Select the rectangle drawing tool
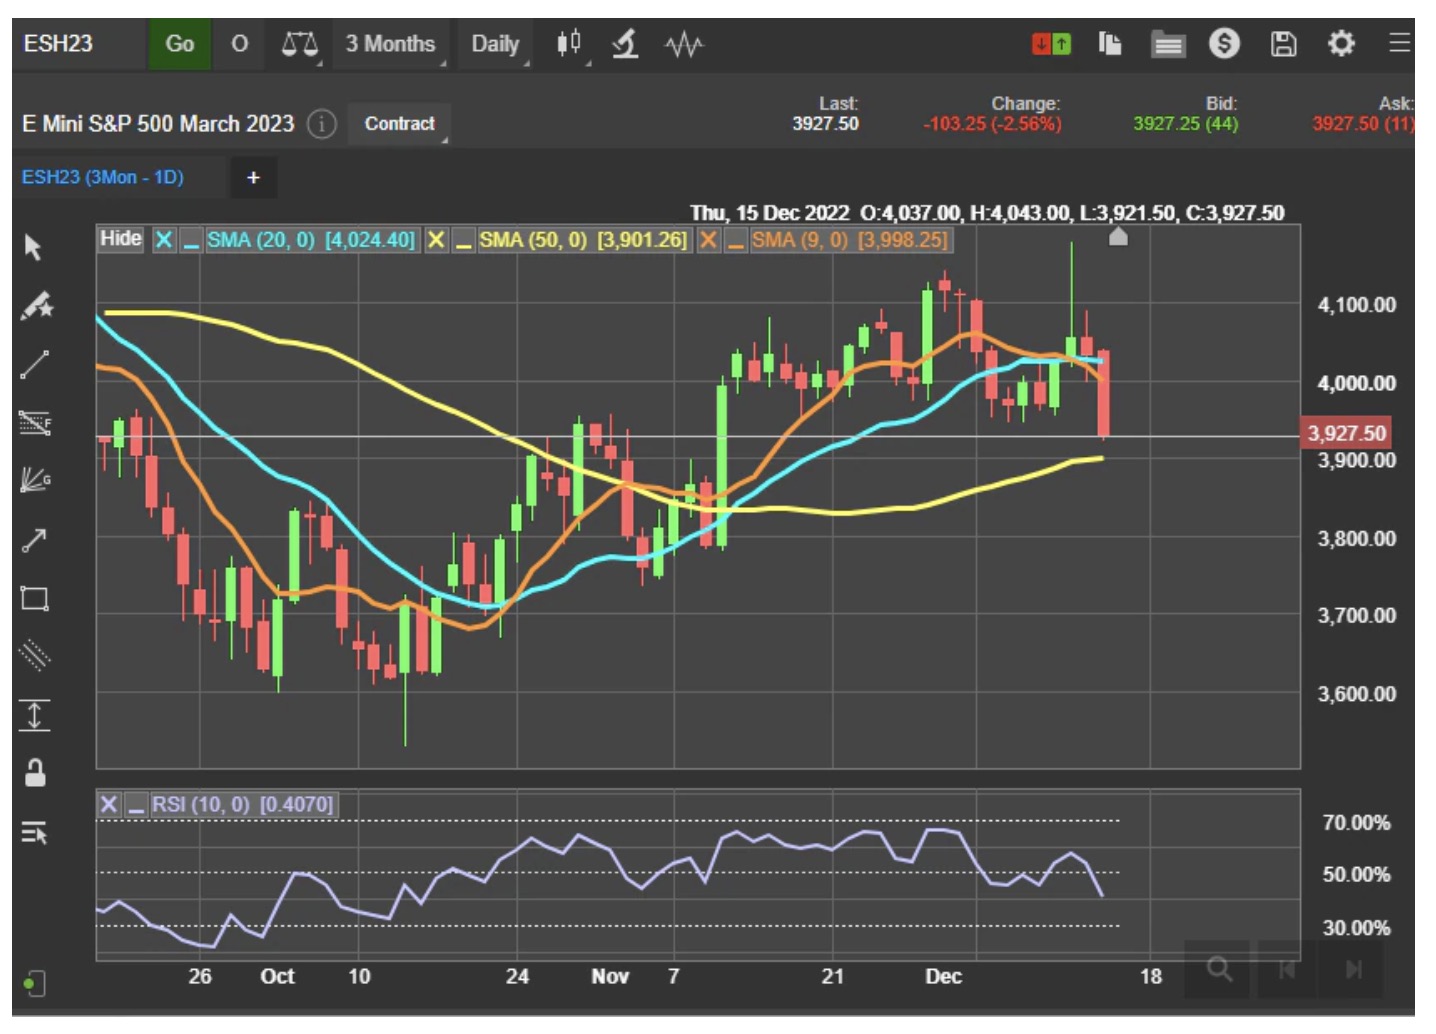Screen dimensions: 1436x1034 [34, 599]
